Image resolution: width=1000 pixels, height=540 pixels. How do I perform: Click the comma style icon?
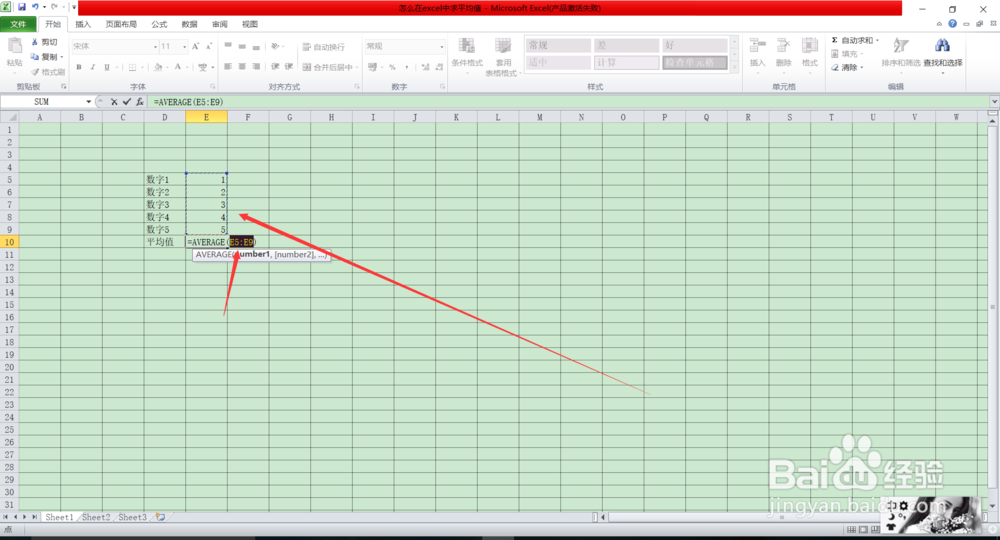(x=407, y=67)
